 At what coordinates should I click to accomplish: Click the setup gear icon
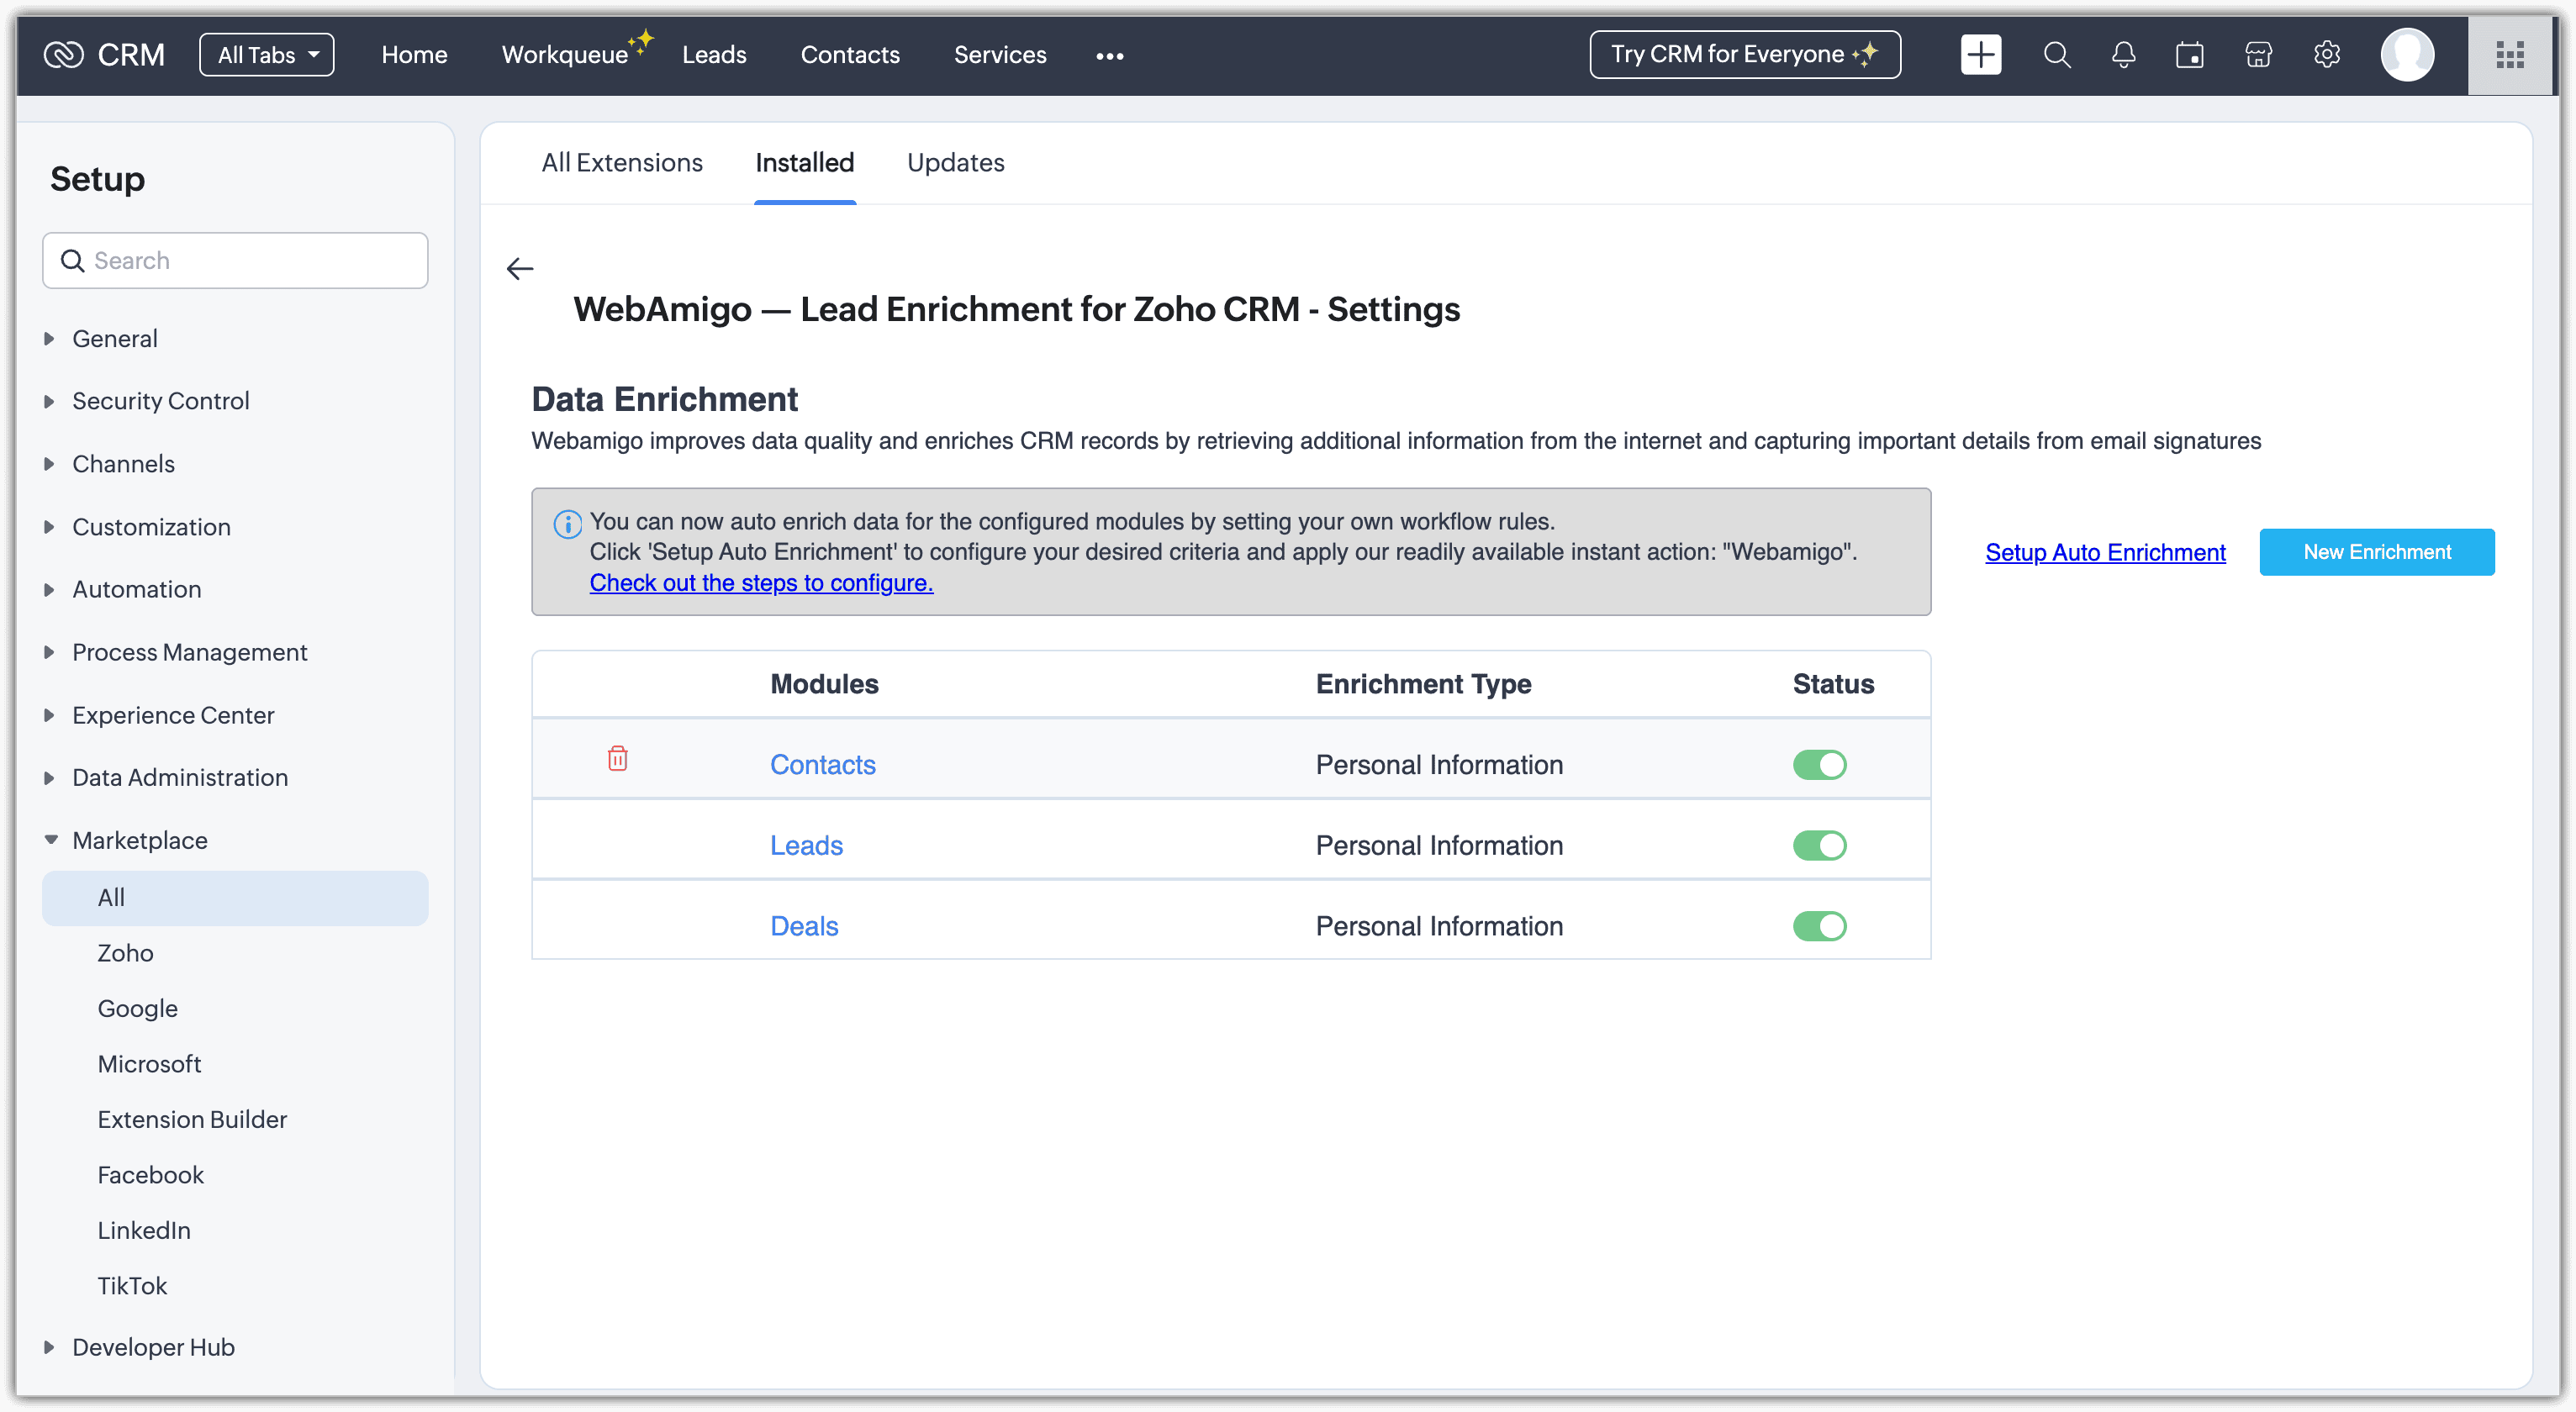tap(2326, 54)
